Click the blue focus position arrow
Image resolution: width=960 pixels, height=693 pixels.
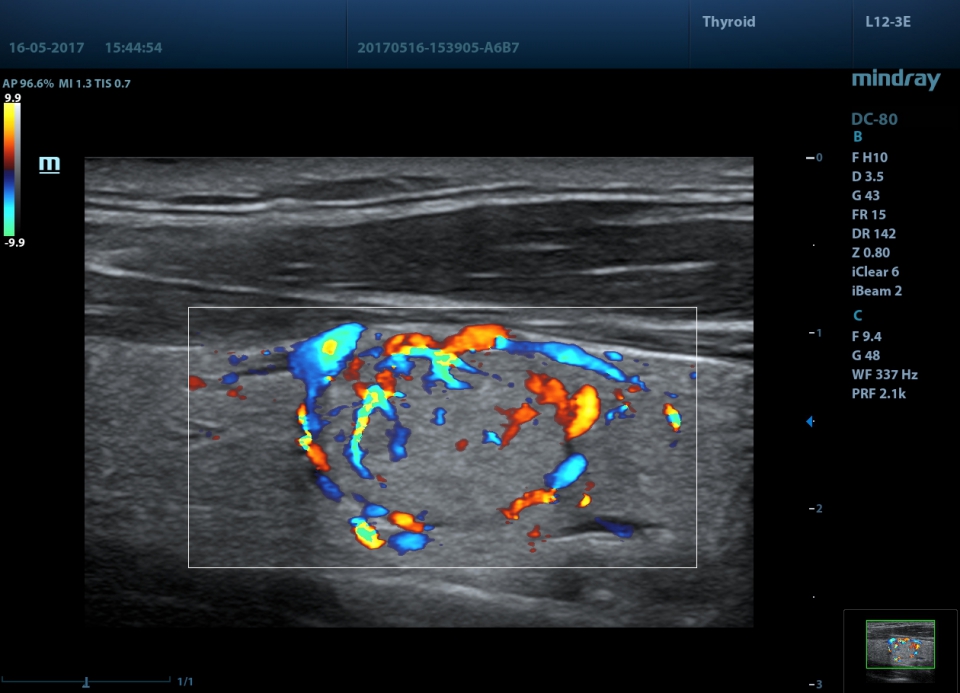click(x=811, y=422)
